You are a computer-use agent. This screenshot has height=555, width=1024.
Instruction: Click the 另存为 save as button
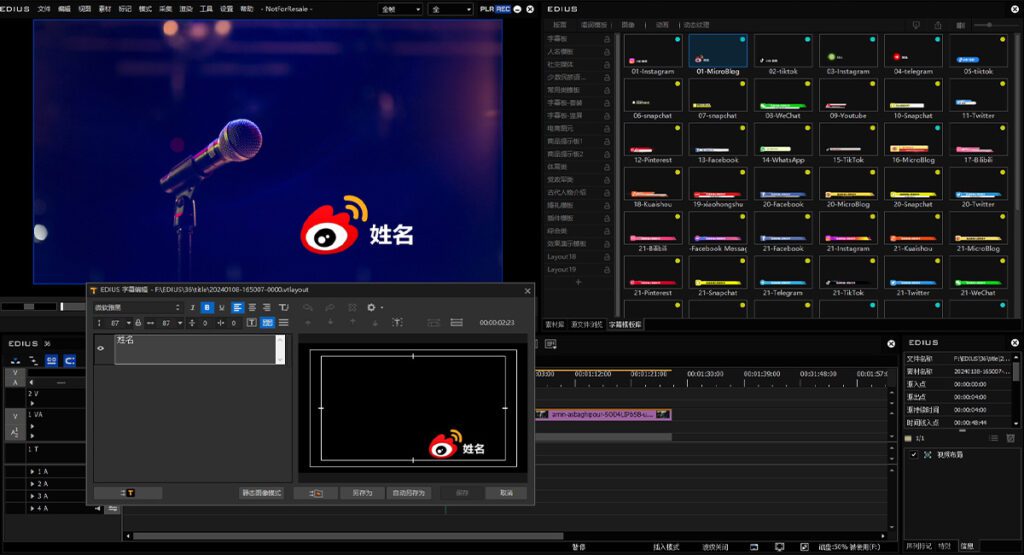coord(362,493)
